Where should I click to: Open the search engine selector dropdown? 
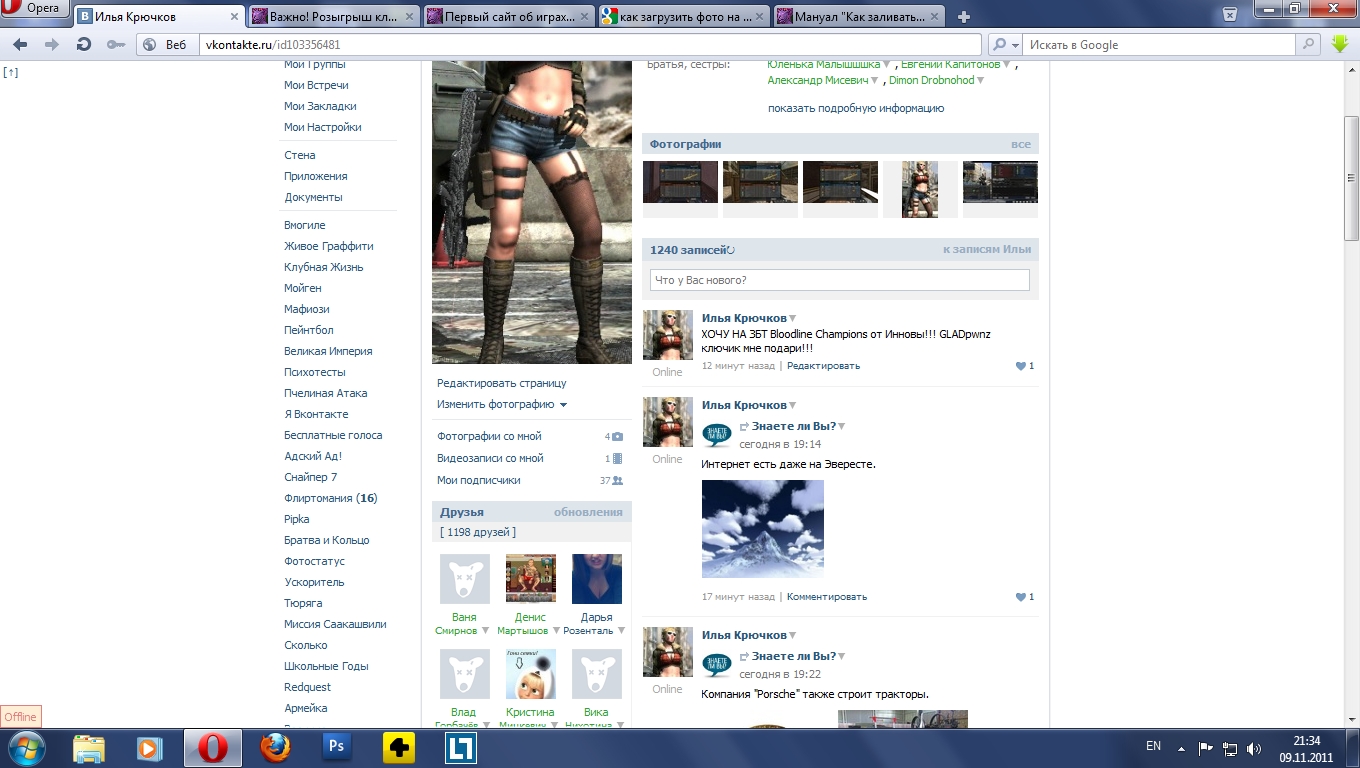[1004, 45]
